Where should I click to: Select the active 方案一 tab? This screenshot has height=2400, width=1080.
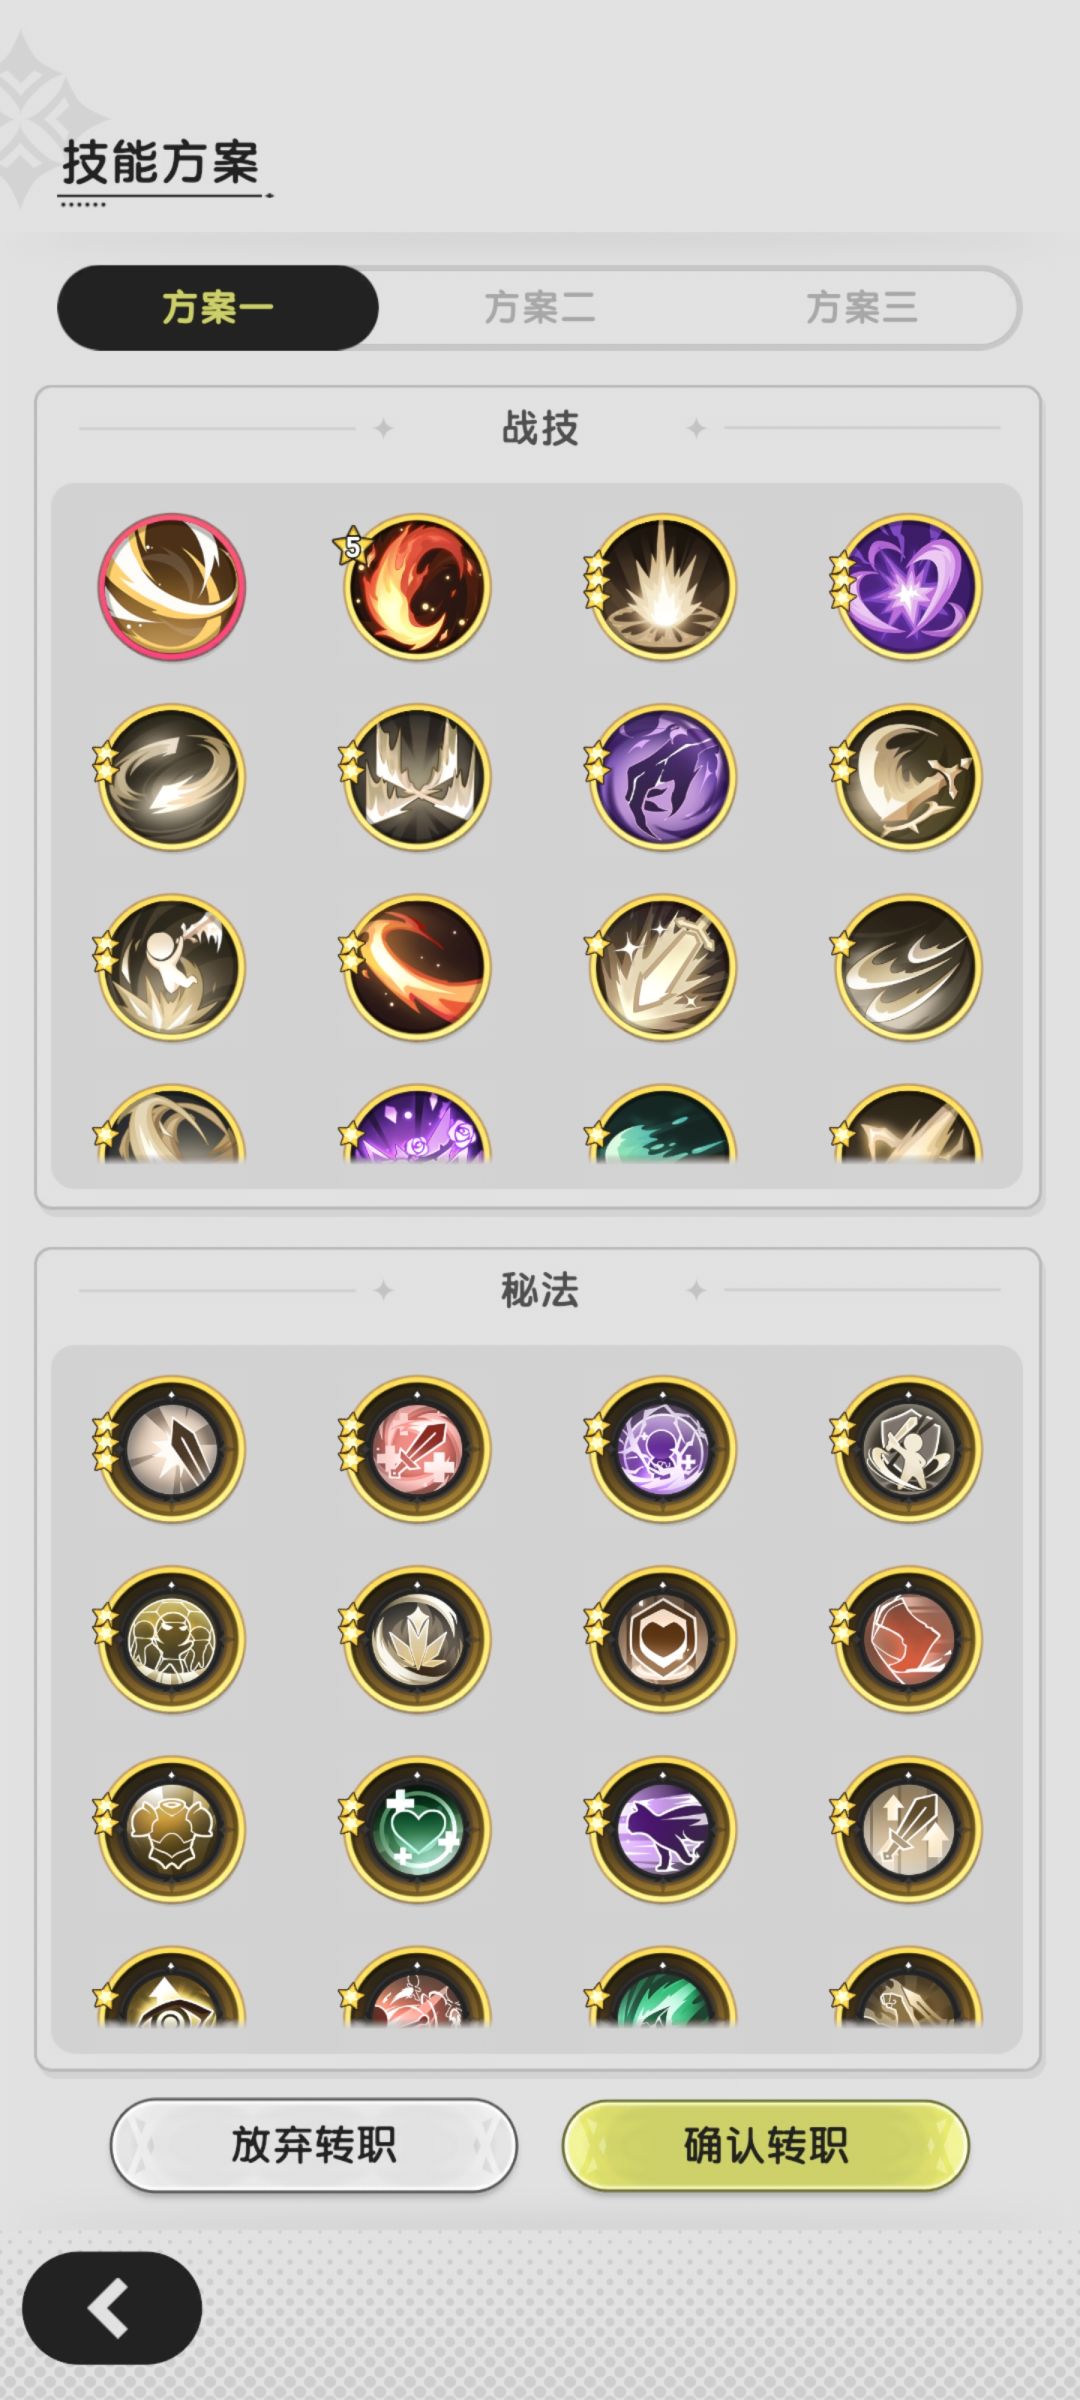(x=218, y=307)
